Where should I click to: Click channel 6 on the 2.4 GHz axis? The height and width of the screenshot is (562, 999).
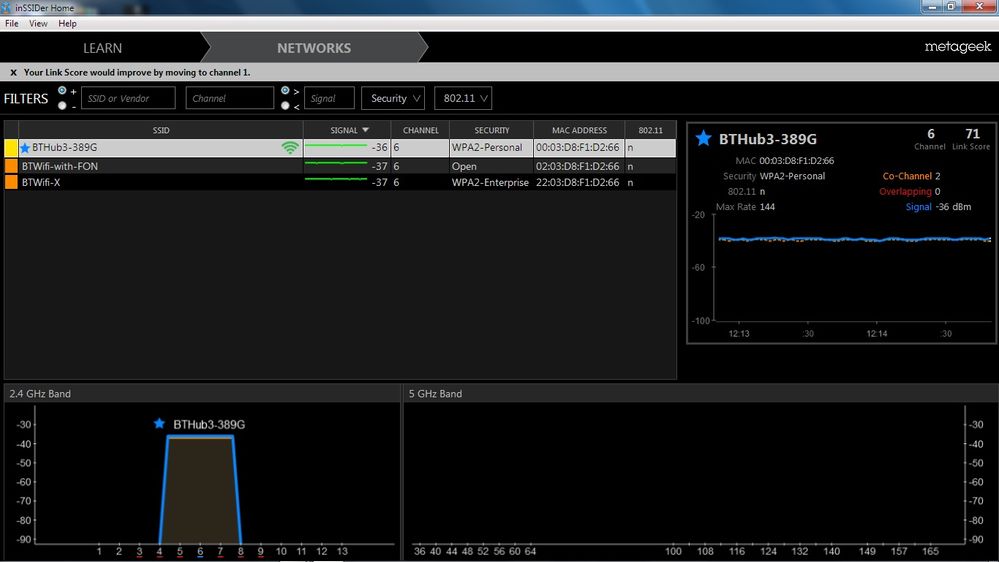click(200, 551)
